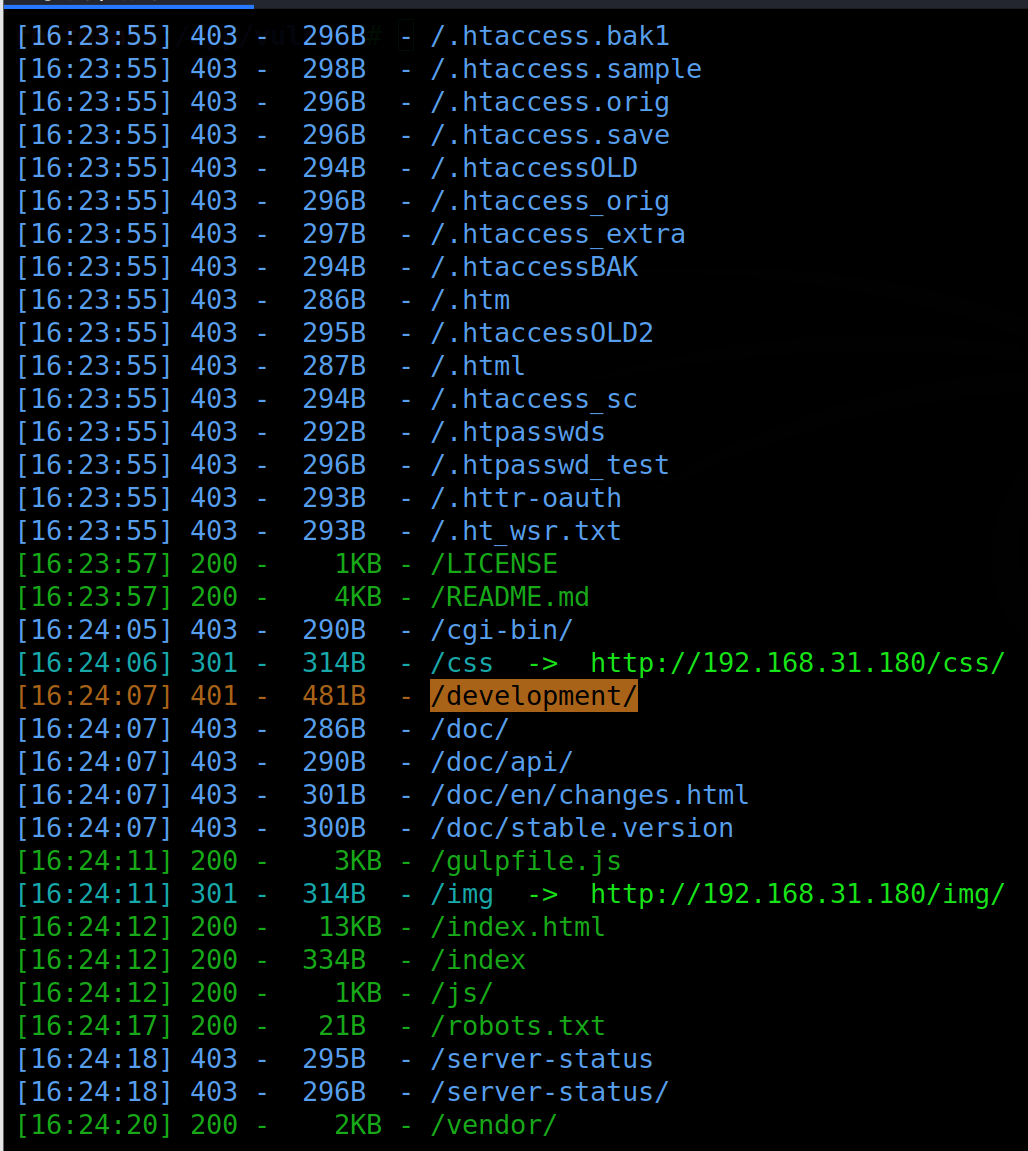
Task: Click the /img source path
Action: [x=462, y=895]
